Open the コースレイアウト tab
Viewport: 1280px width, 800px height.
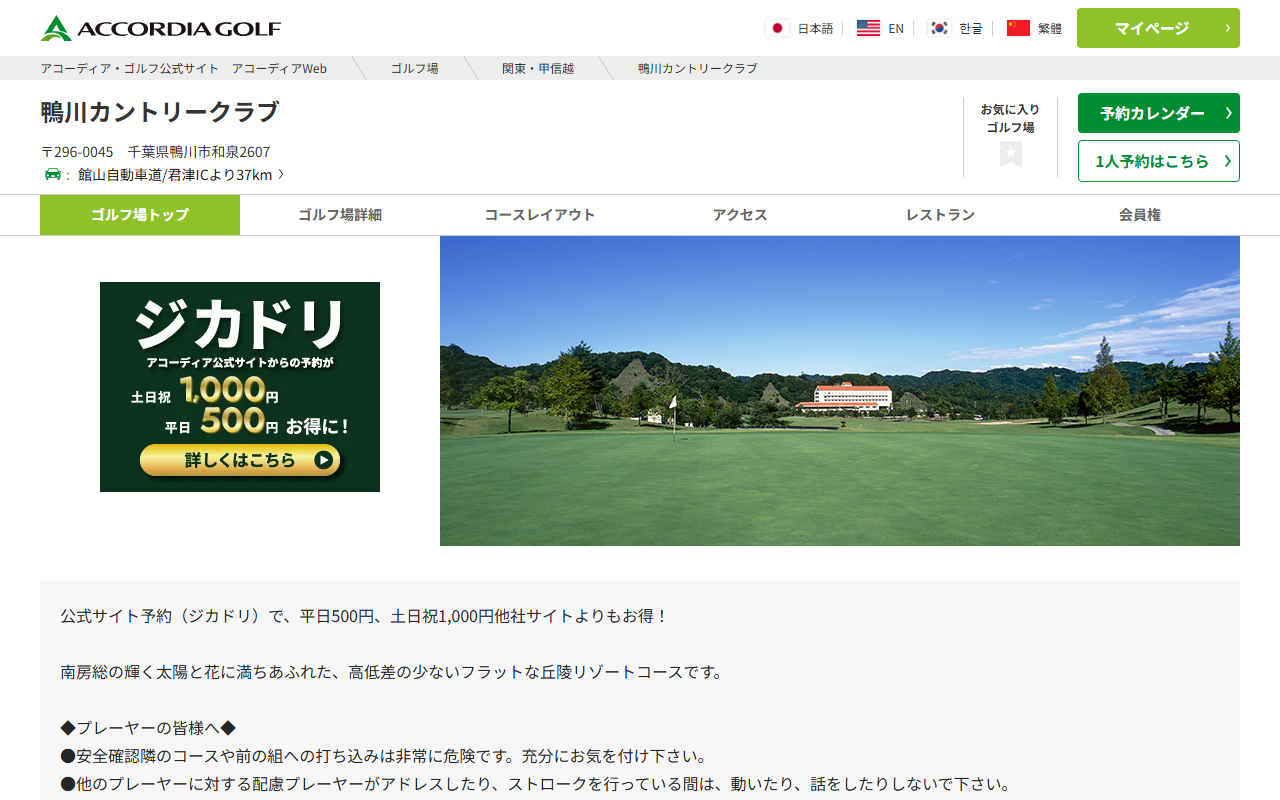(540, 215)
